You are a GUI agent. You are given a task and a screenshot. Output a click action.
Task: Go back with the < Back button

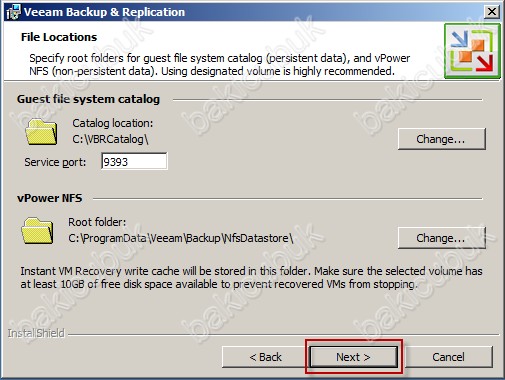pos(266,357)
